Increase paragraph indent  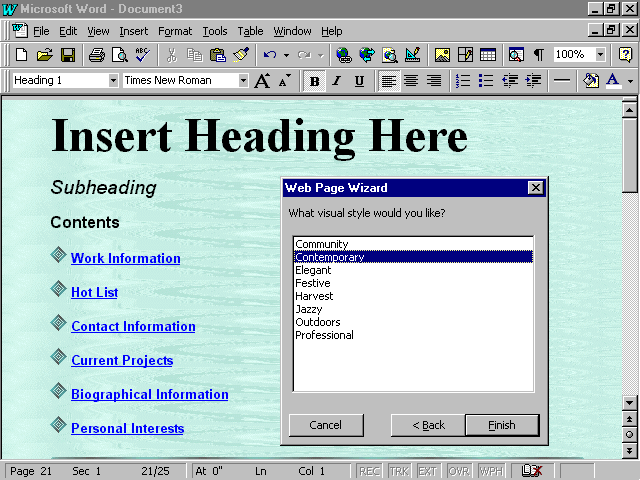pos(533,80)
